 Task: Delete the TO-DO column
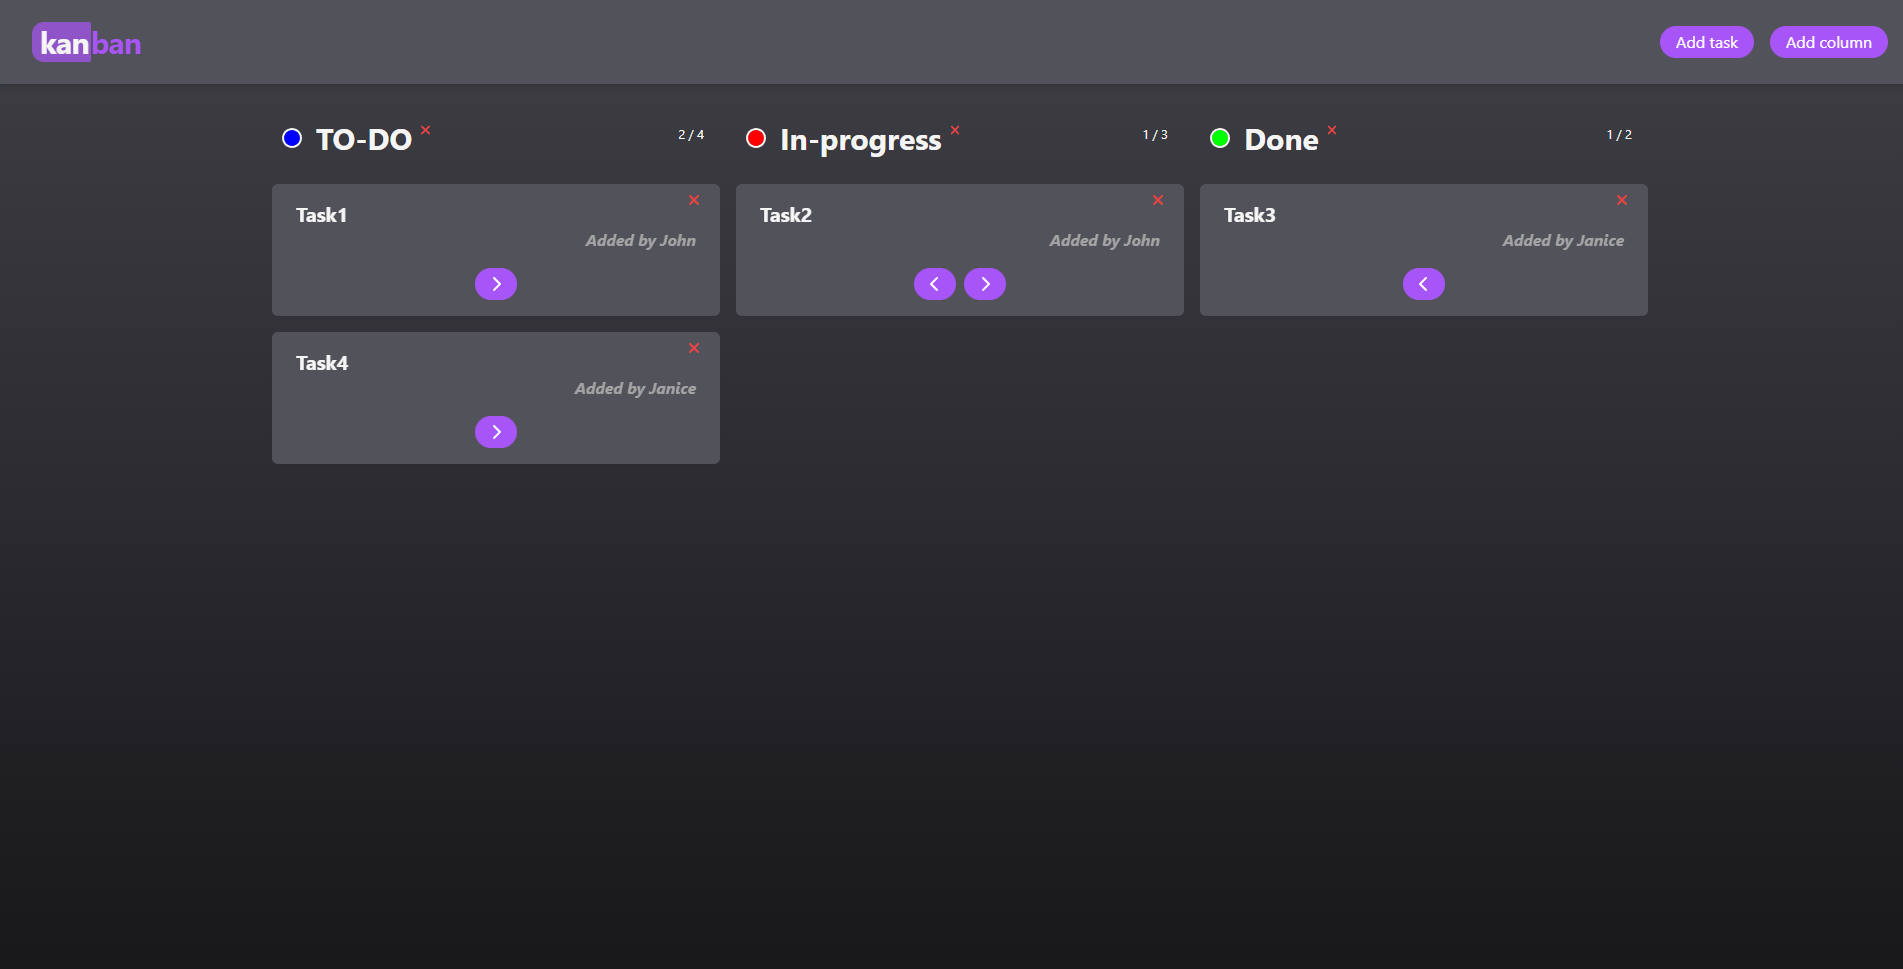(425, 129)
